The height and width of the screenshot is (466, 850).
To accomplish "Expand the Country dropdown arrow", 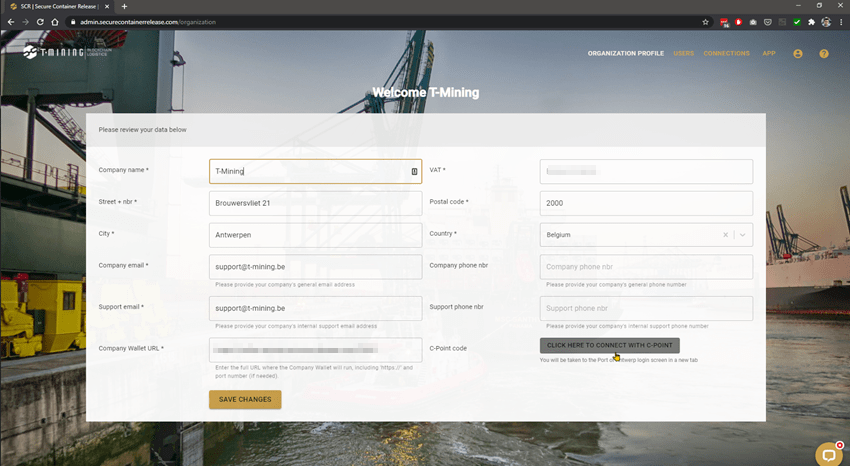I will click(x=743, y=235).
